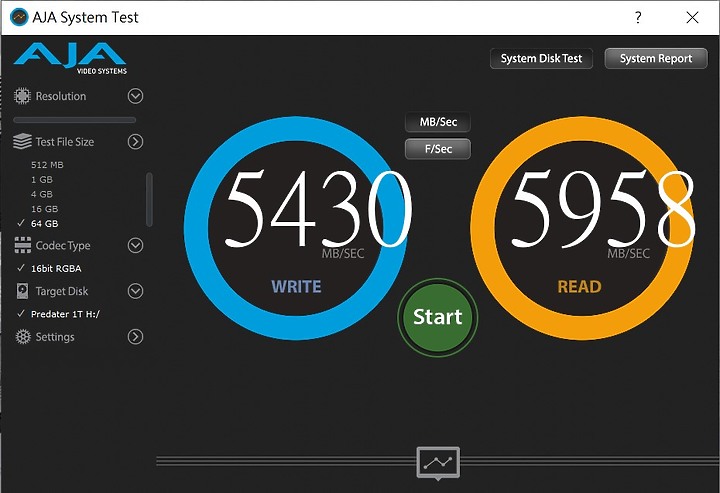
Task: Open the System Report
Action: point(656,58)
